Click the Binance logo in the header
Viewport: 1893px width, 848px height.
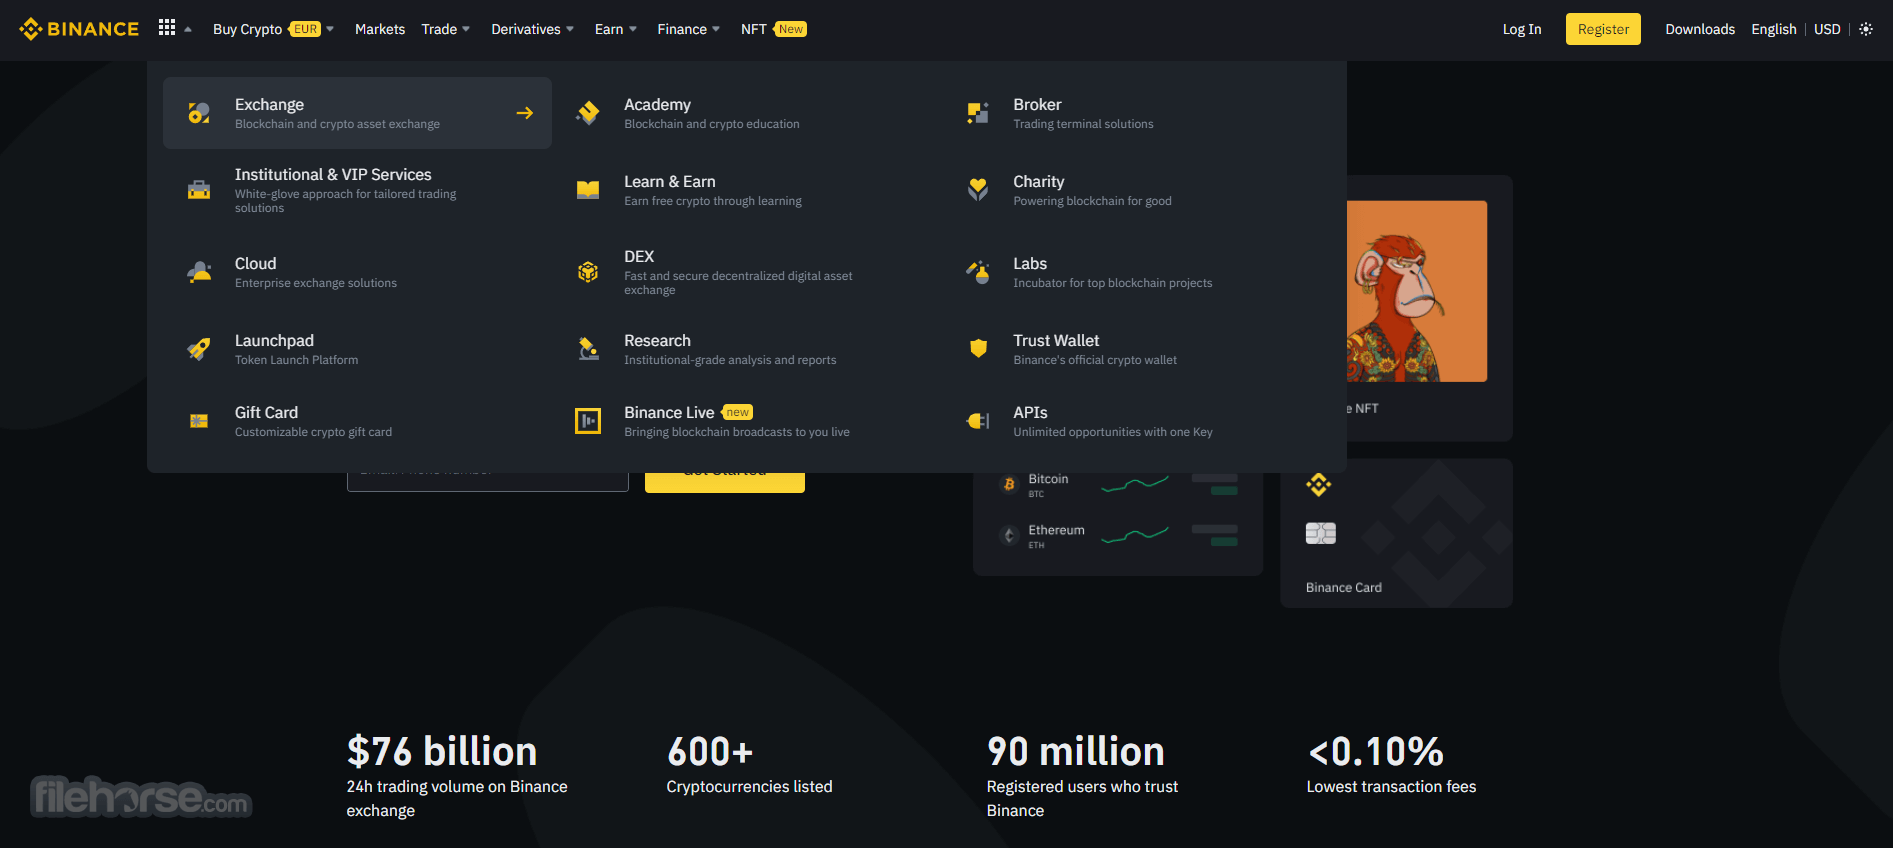click(x=79, y=29)
